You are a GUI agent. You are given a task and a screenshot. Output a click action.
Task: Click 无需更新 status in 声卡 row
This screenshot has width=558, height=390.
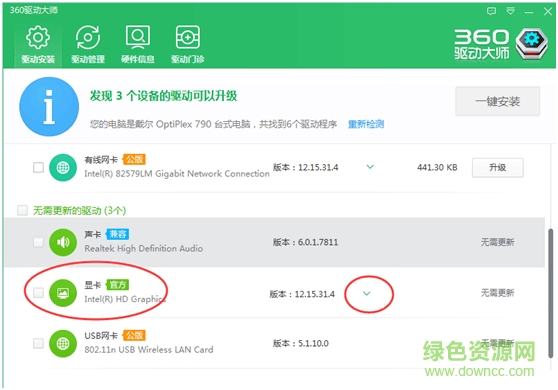point(498,242)
